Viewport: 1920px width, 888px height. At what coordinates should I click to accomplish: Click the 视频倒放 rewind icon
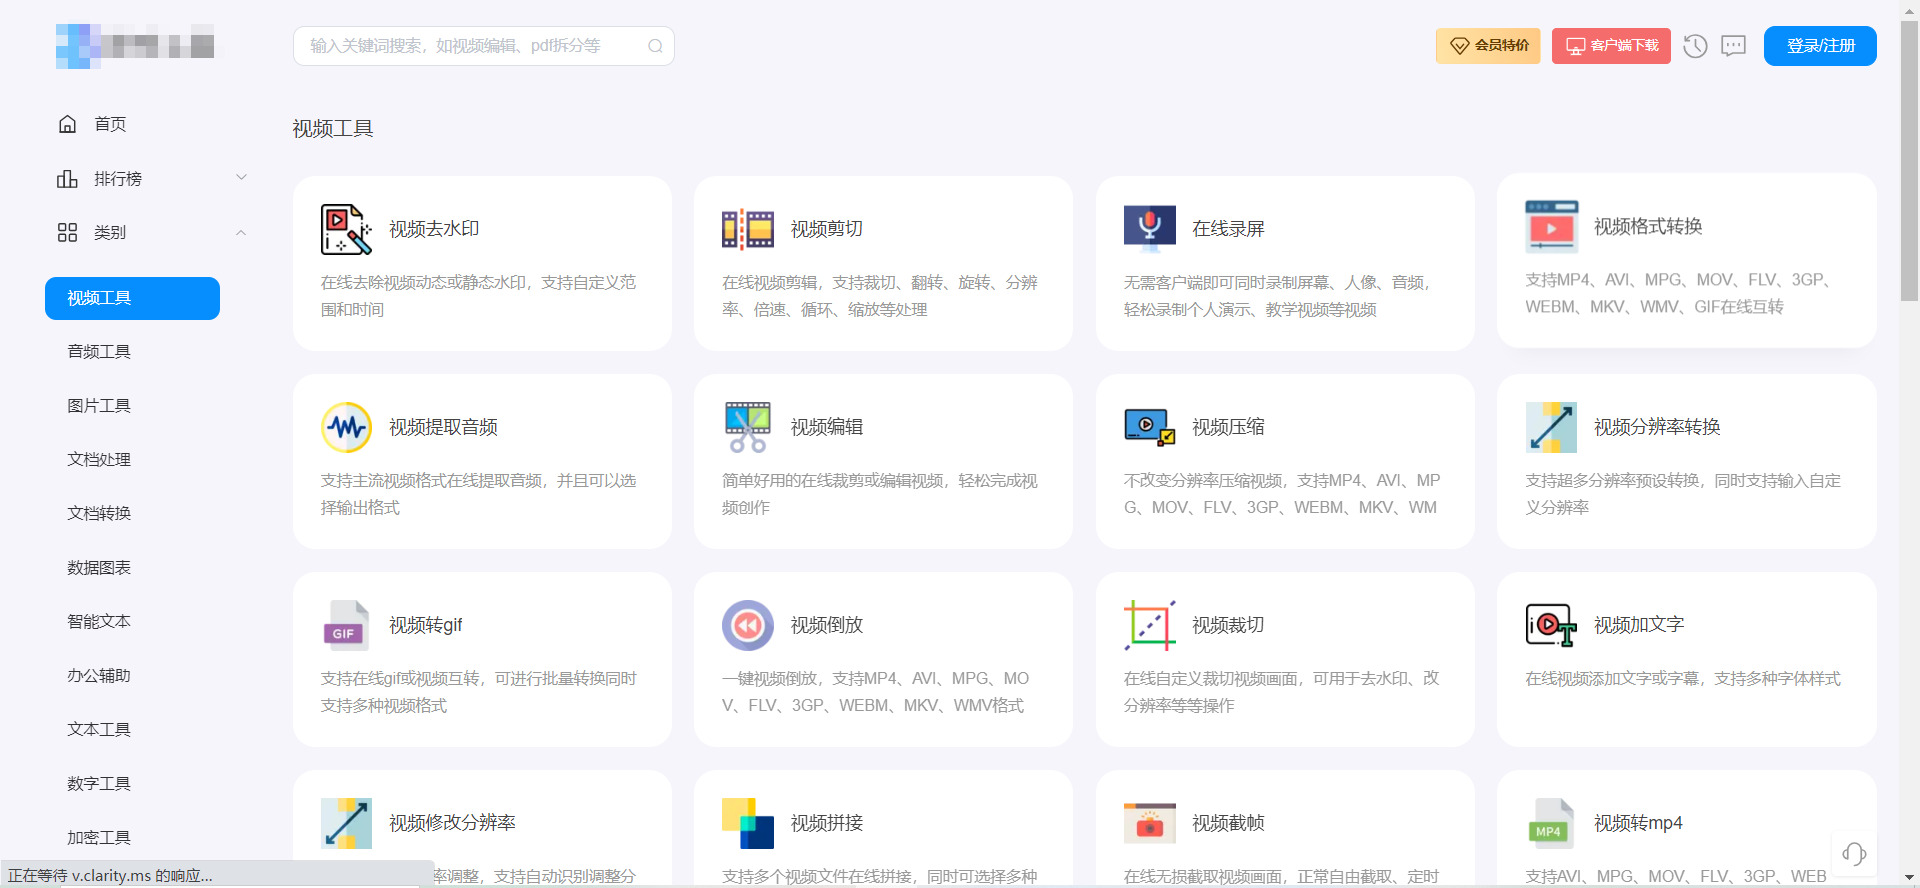pos(748,625)
